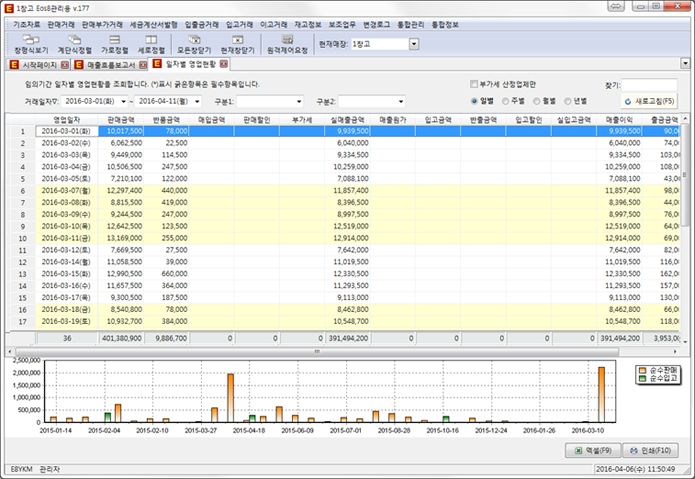Open the 통합관리 menu

pos(411,25)
